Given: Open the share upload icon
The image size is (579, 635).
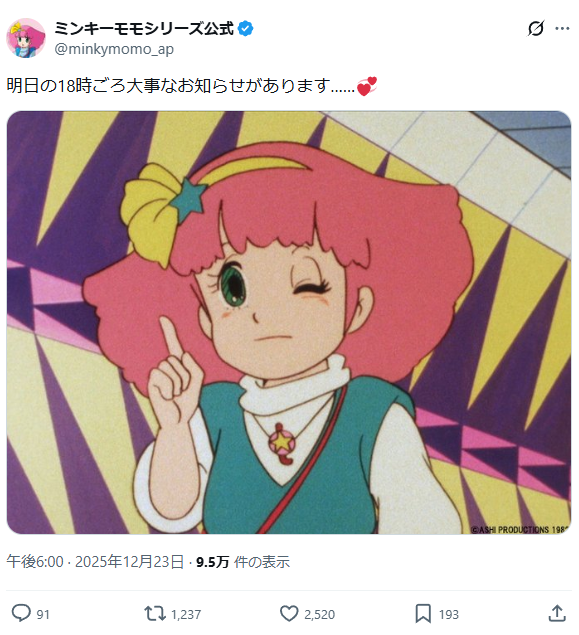Looking at the screenshot, I should point(557,613).
